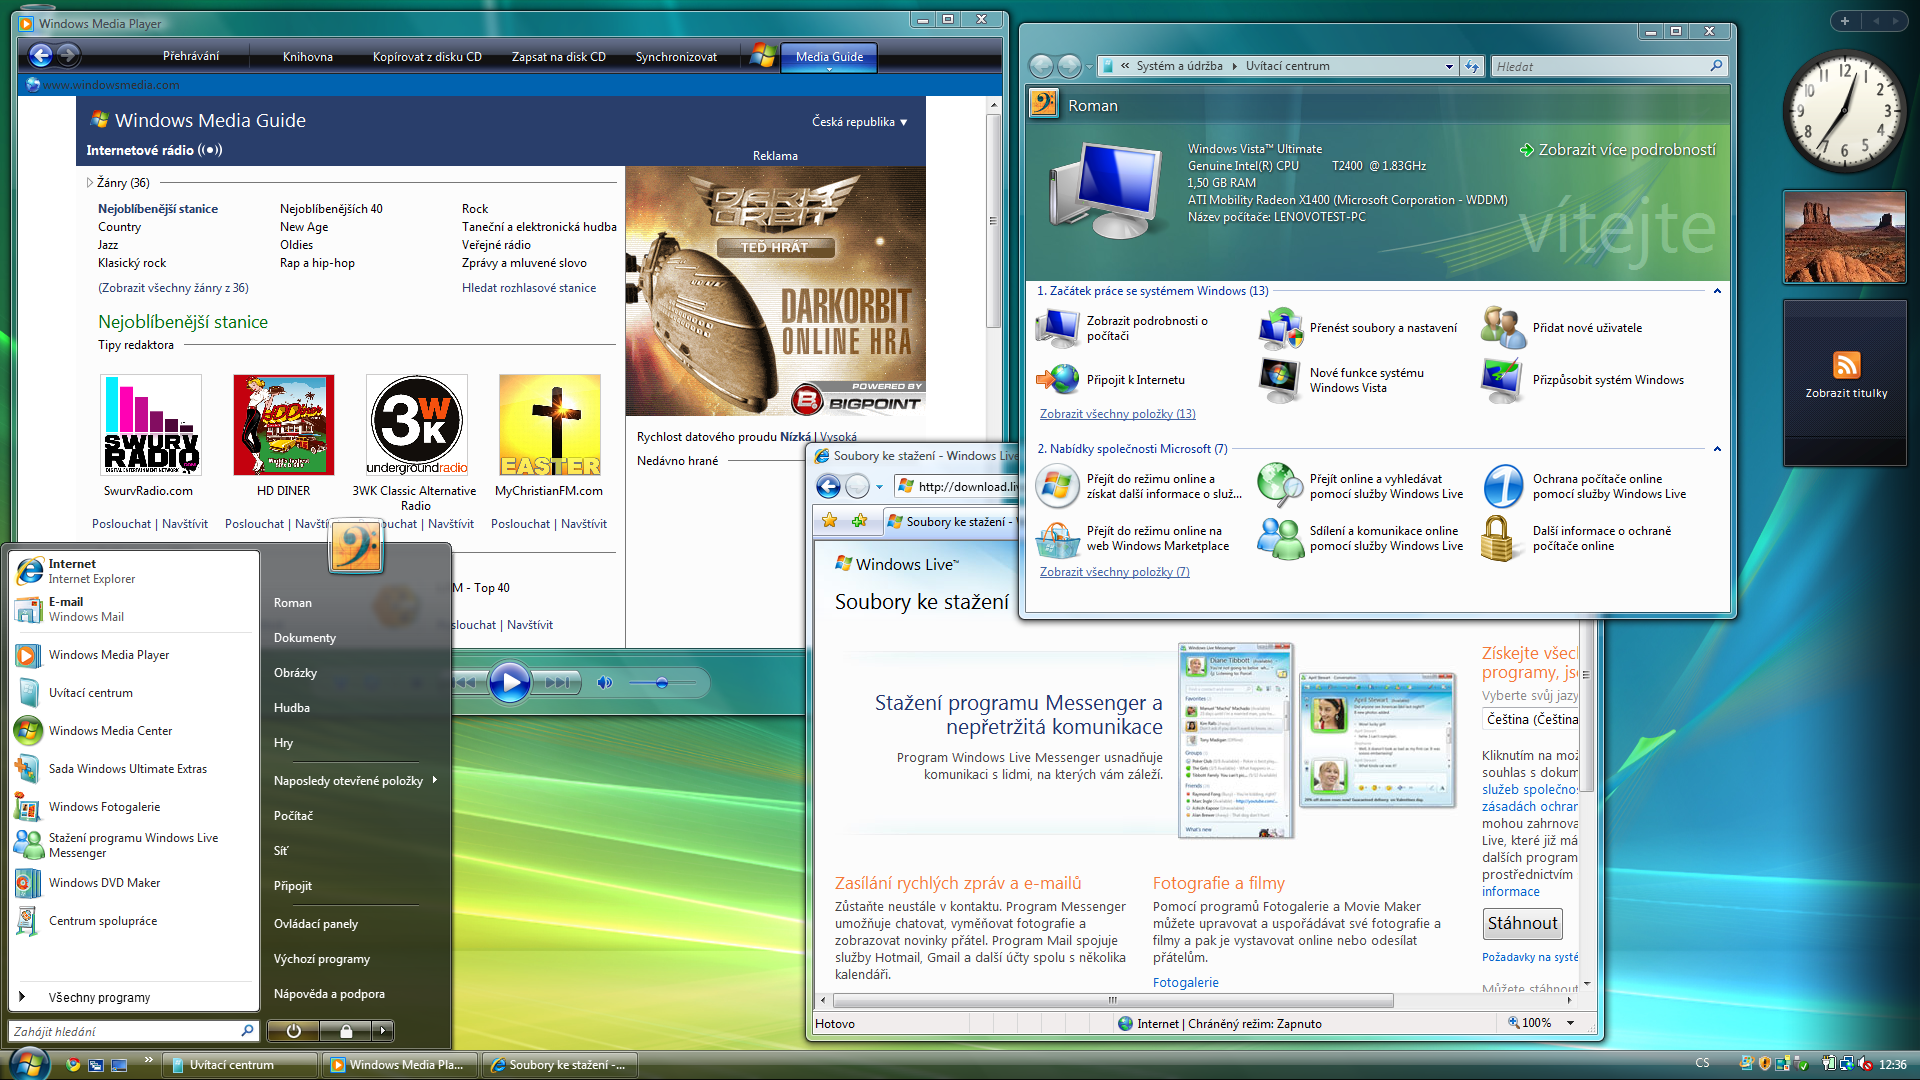
Task: Switch to Knihovna tab in Media Player
Action: click(x=307, y=57)
